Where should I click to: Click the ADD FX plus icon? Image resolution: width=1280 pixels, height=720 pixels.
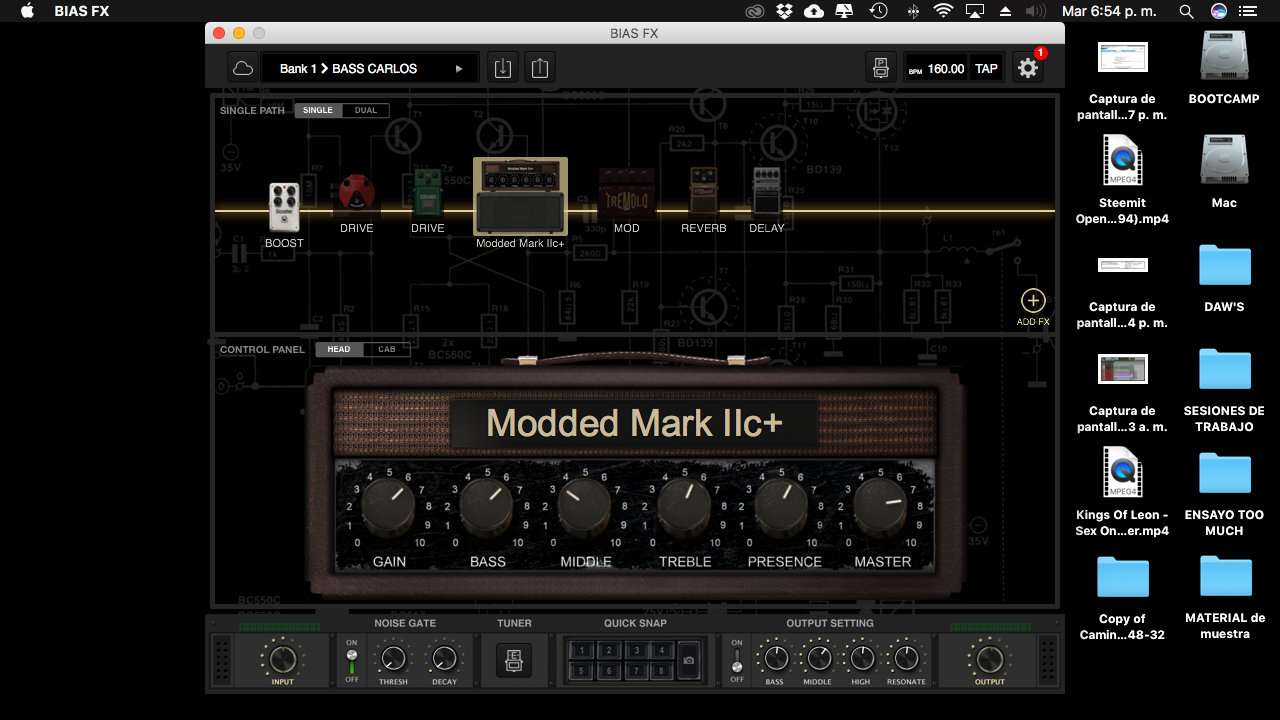pyautogui.click(x=1032, y=301)
